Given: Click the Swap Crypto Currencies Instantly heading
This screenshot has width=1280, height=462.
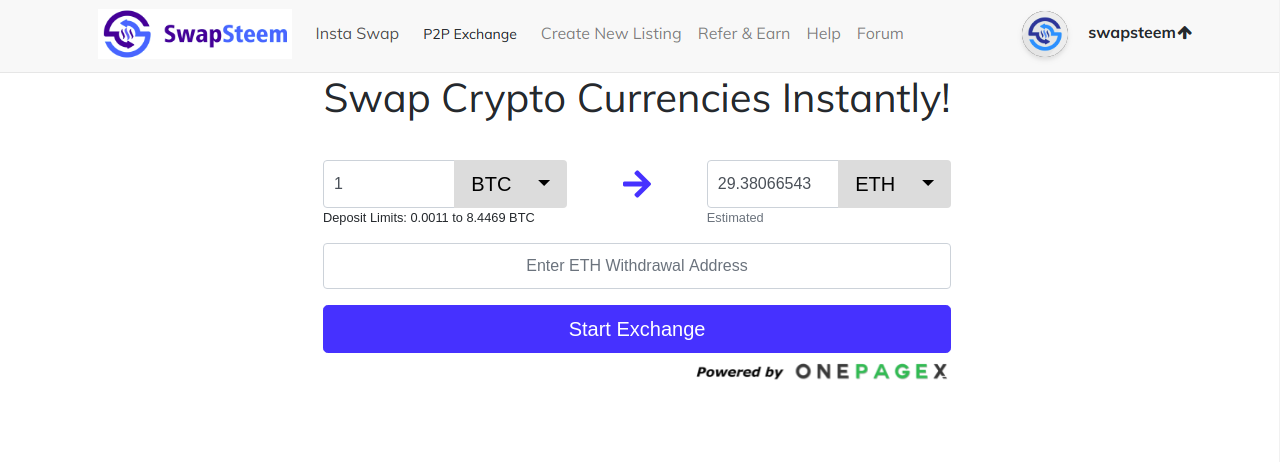Looking at the screenshot, I should click(637, 99).
